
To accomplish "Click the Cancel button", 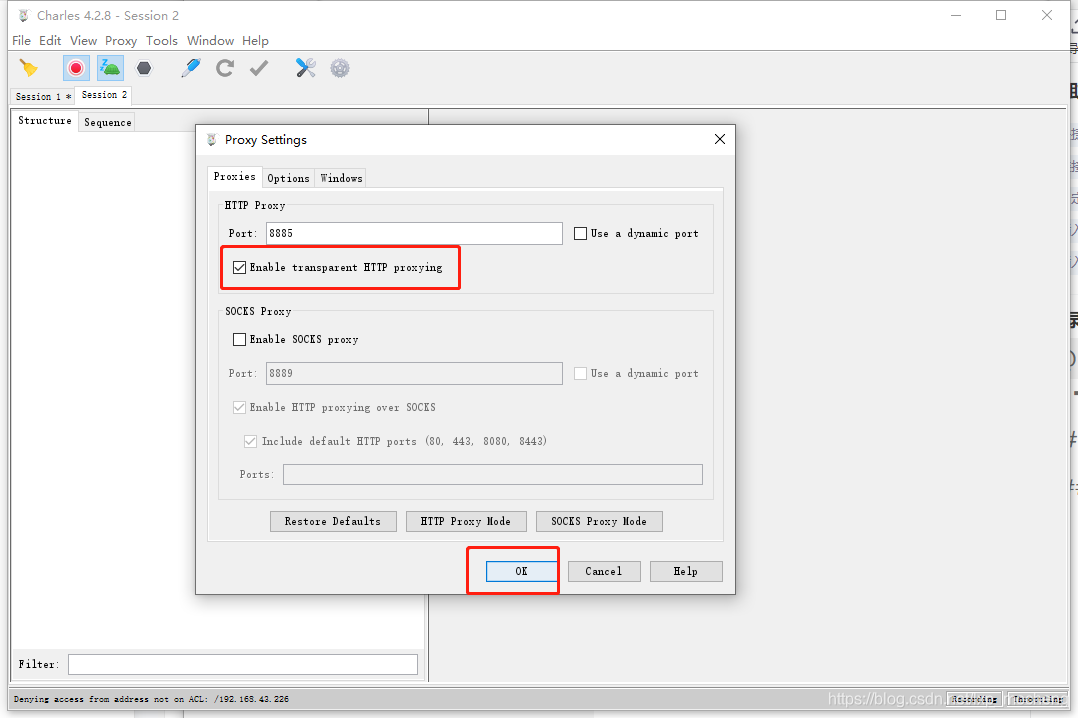I will [x=604, y=572].
